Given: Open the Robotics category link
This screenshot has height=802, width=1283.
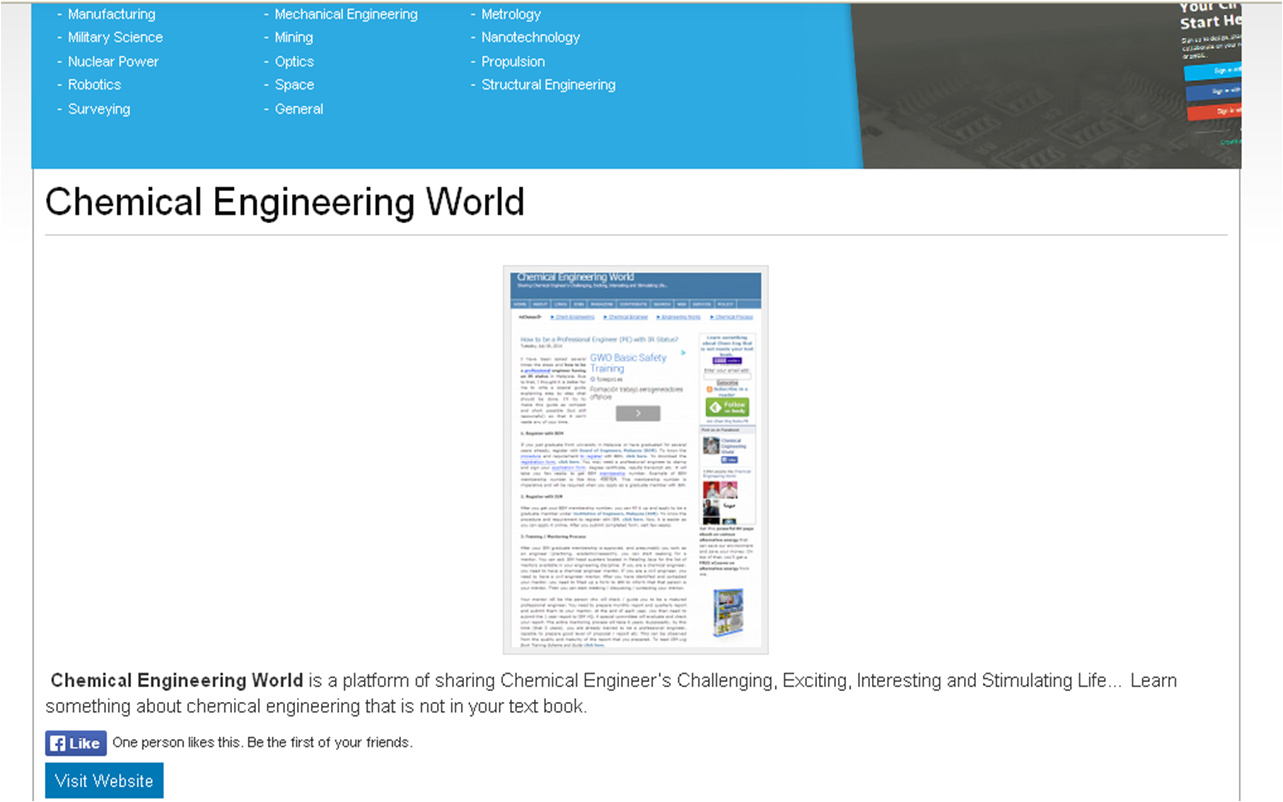Looking at the screenshot, I should coord(94,85).
